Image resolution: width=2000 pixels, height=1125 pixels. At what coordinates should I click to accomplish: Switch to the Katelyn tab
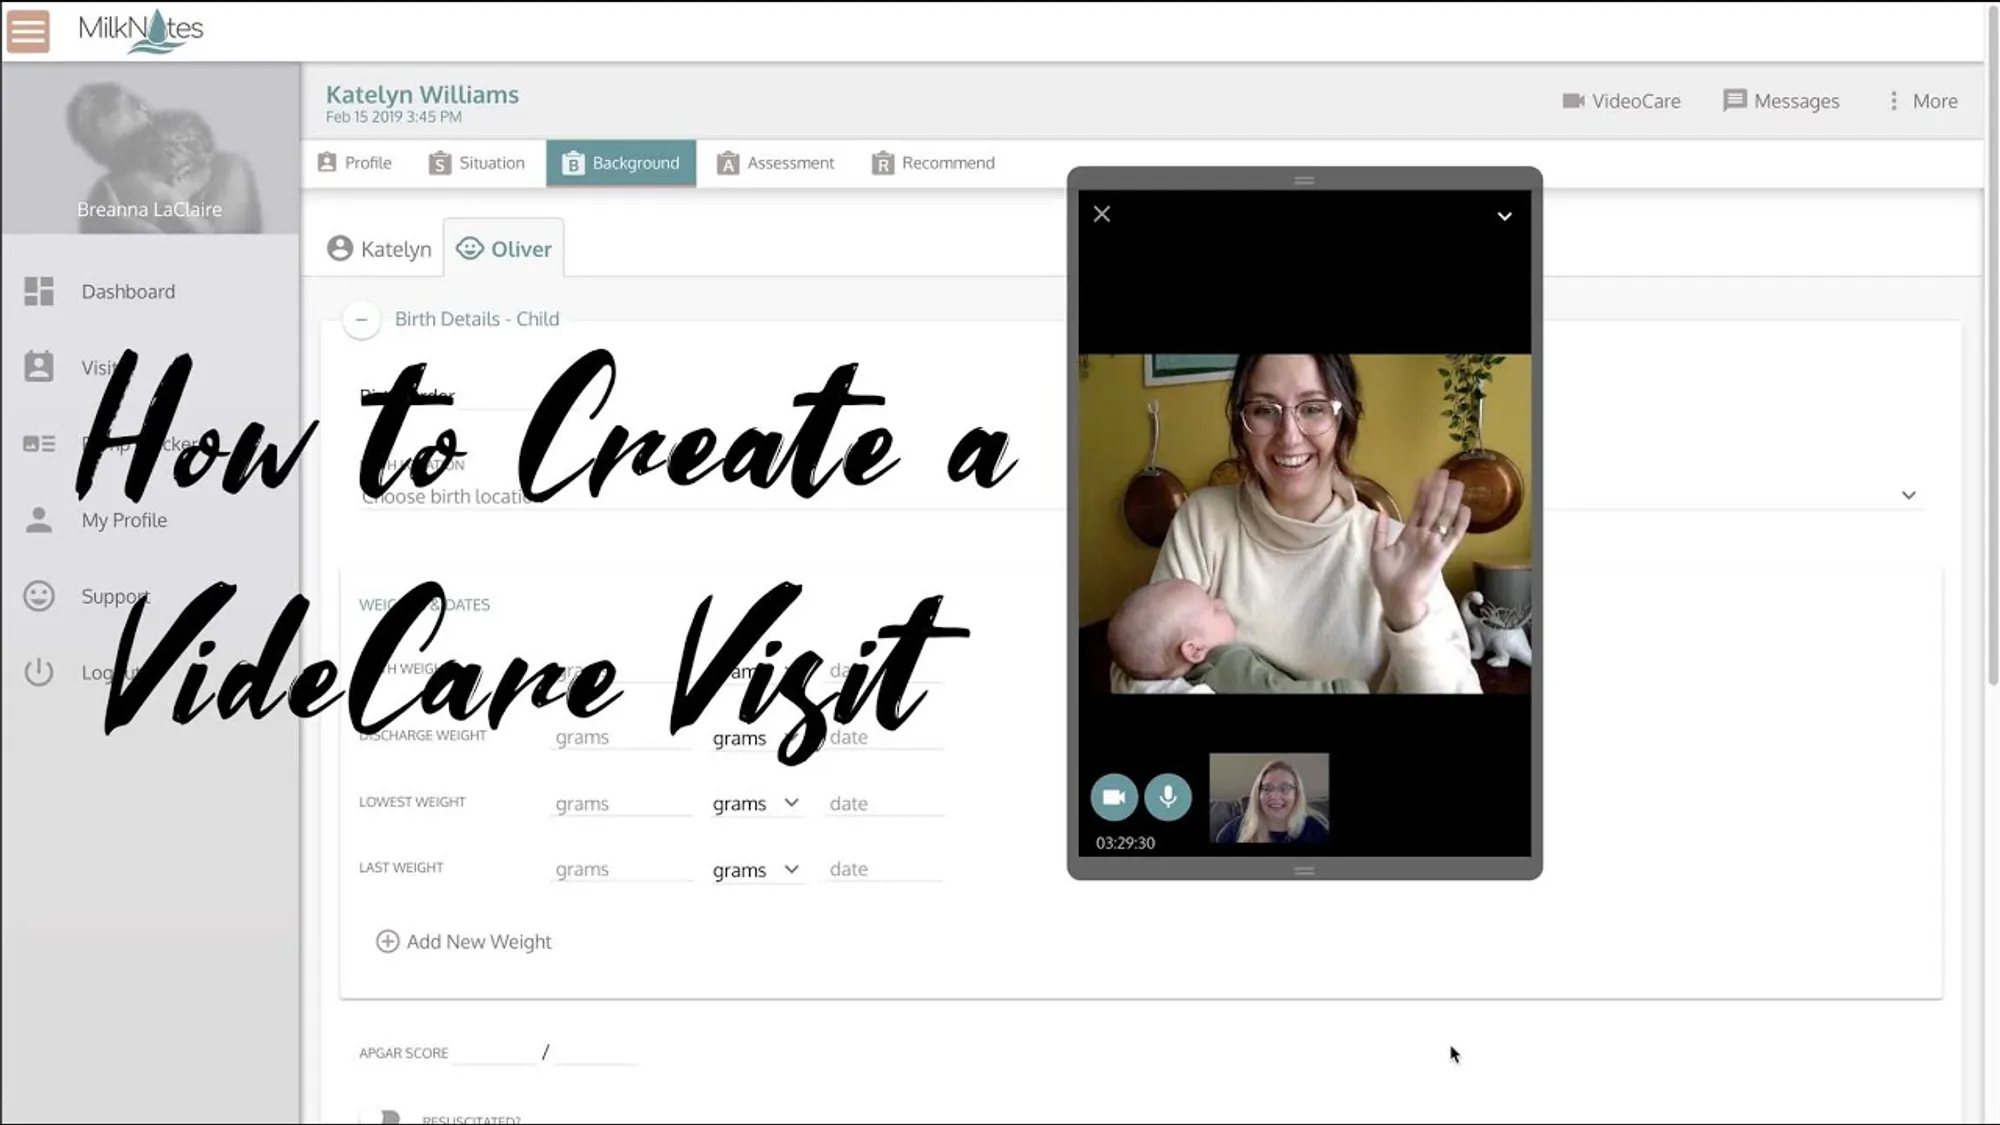[x=377, y=248]
